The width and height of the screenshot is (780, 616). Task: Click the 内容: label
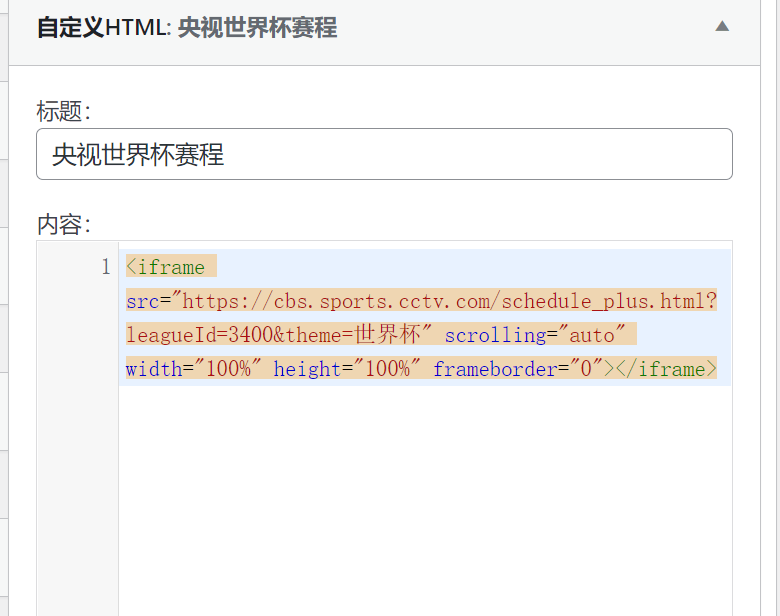pyautogui.click(x=64, y=224)
